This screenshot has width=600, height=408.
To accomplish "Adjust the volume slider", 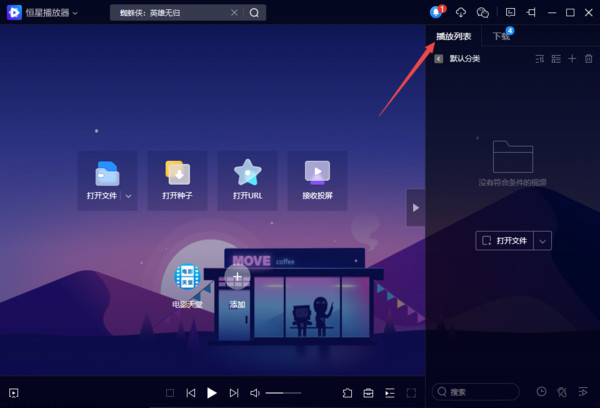I will tap(283, 393).
